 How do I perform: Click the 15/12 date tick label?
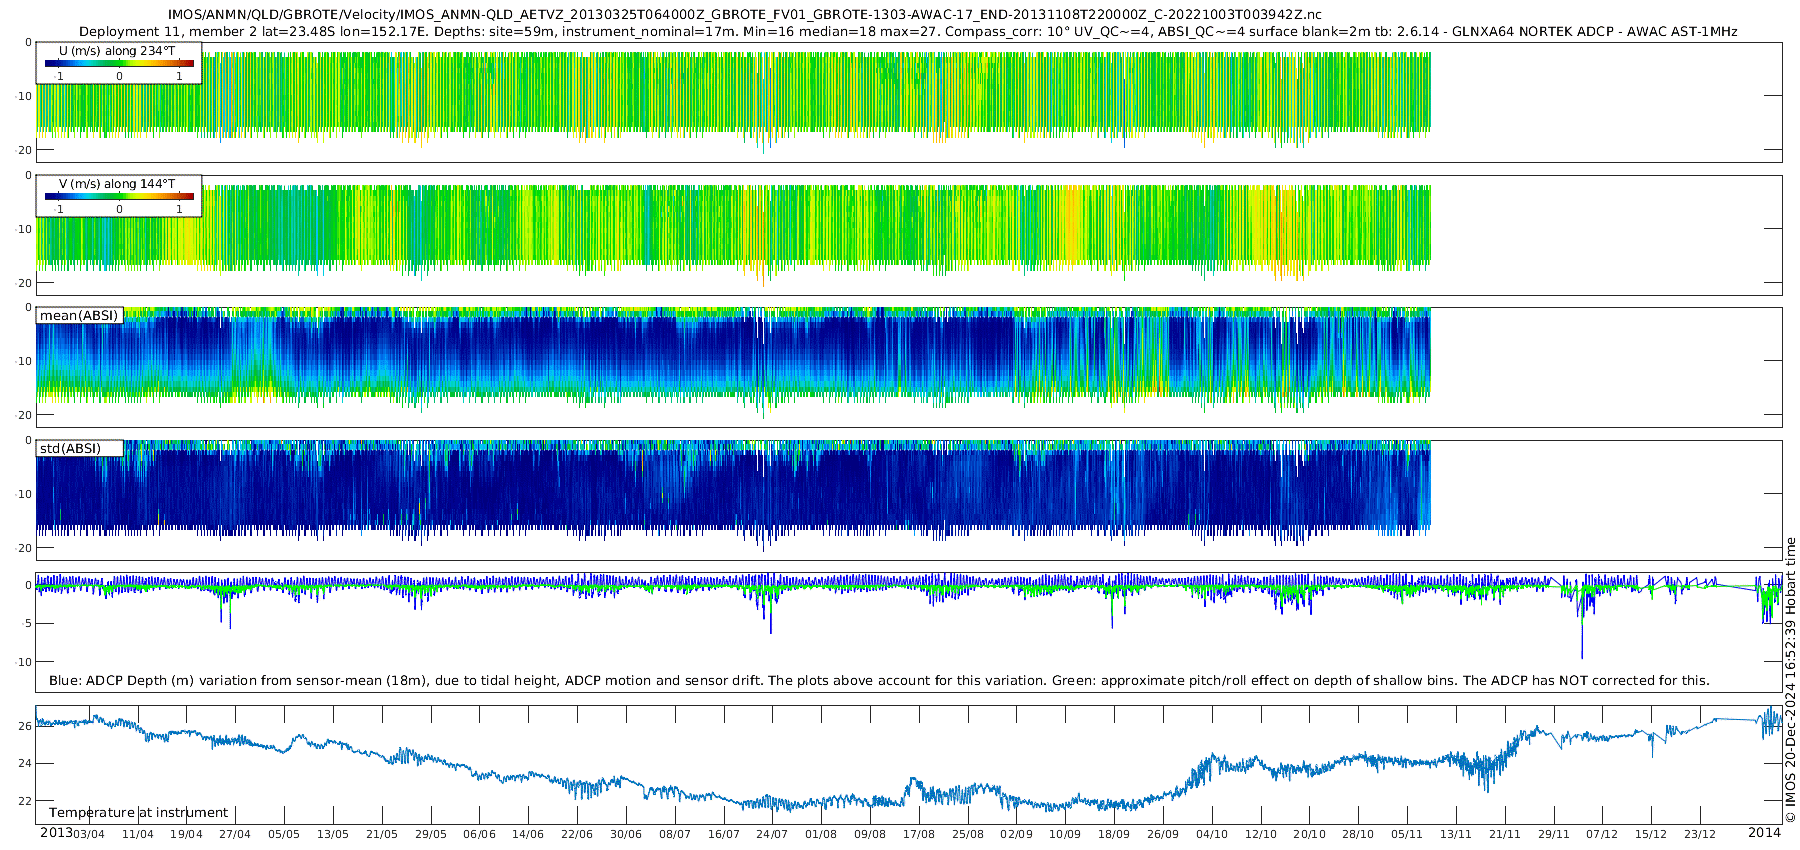pyautogui.click(x=1651, y=834)
